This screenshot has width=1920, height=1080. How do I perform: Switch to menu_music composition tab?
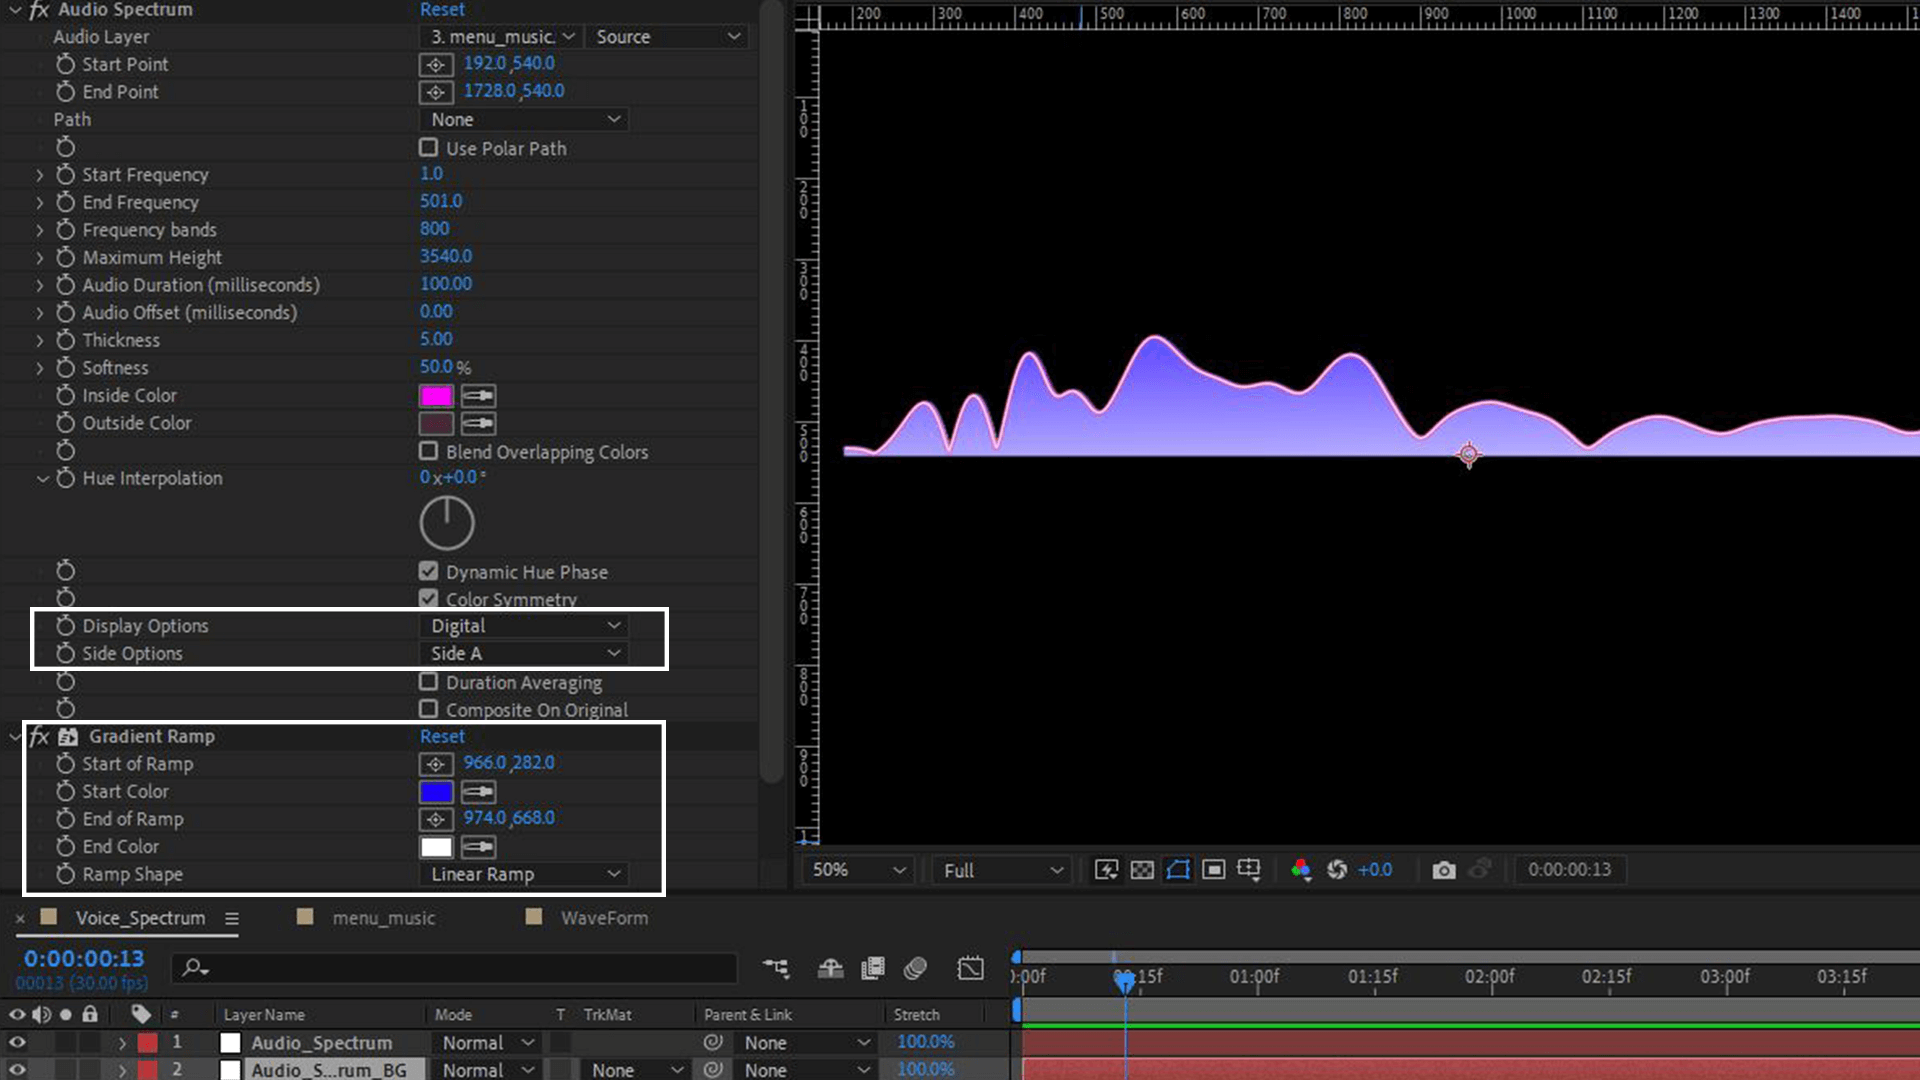pyautogui.click(x=382, y=916)
